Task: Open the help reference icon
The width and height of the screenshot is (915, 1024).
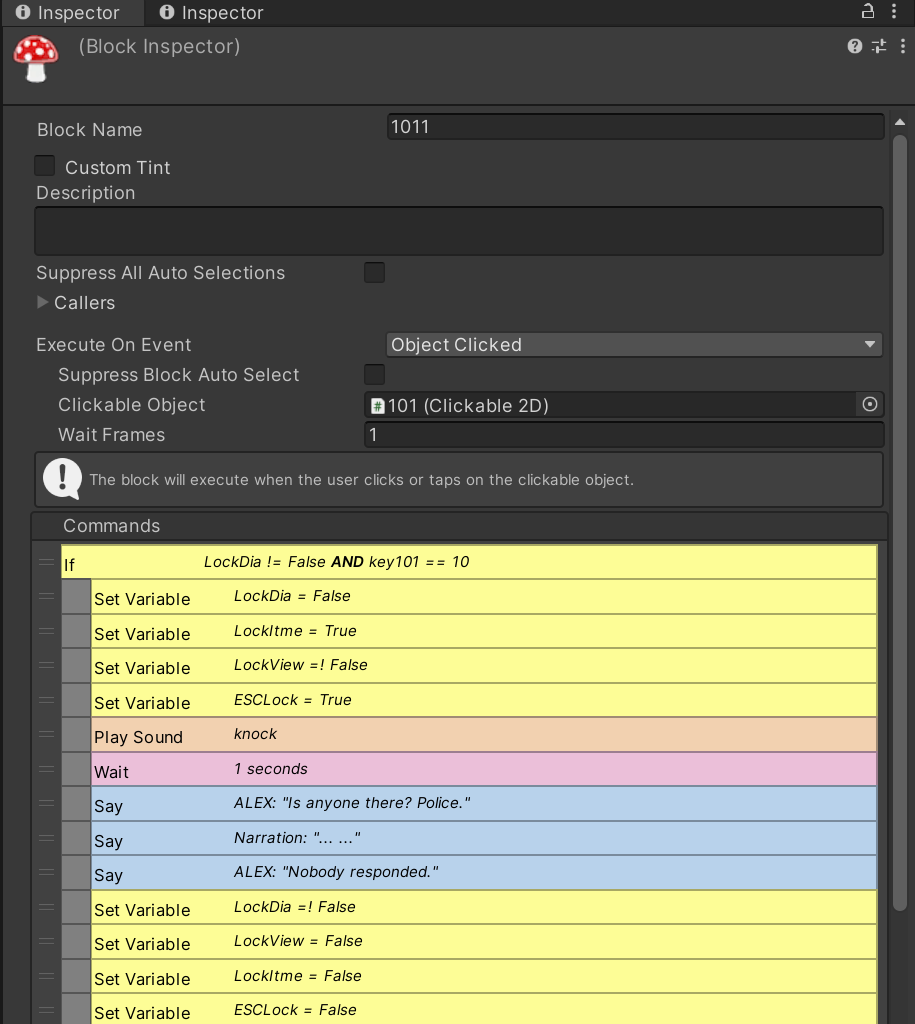Action: [854, 46]
